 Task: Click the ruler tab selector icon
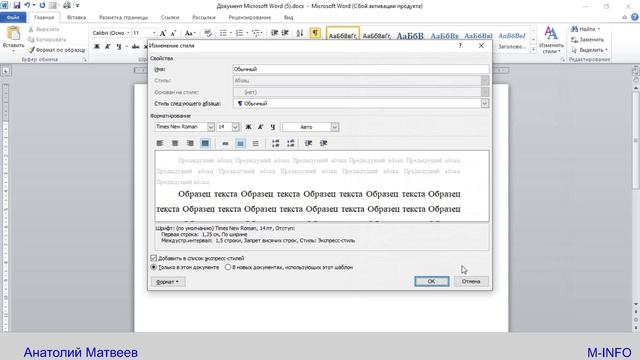coord(6,71)
